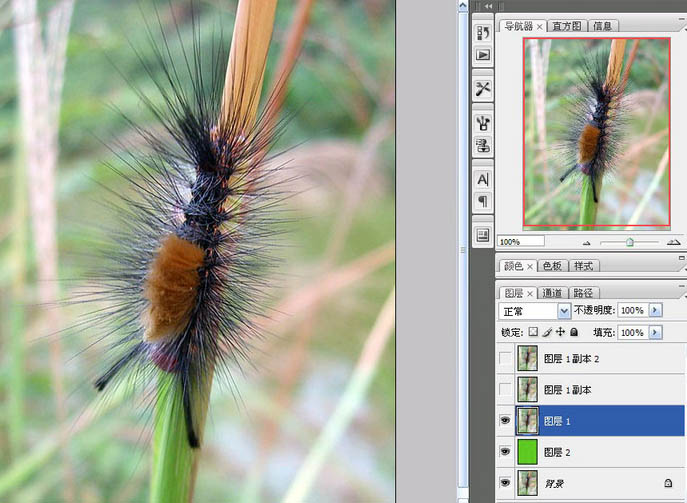The height and width of the screenshot is (503, 687).
Task: Open the Tool Presets panel icon
Action: [483, 88]
